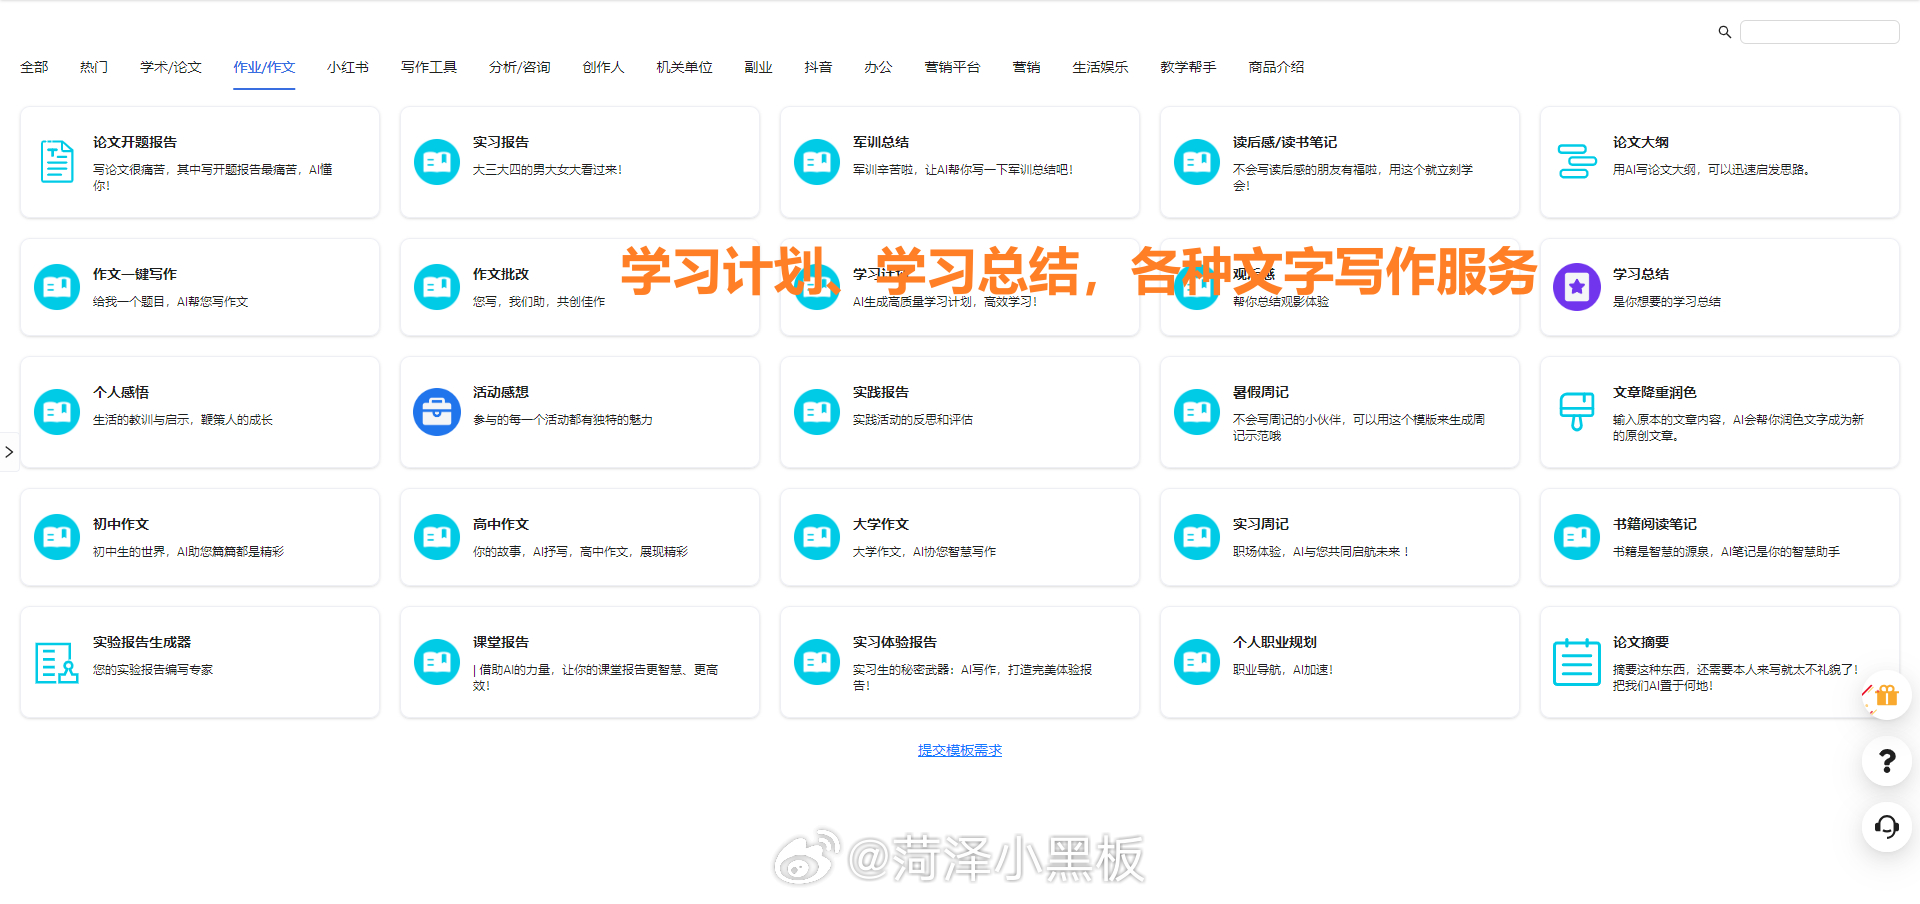
Task: Click the 实习周记 card icon
Action: (x=1197, y=537)
